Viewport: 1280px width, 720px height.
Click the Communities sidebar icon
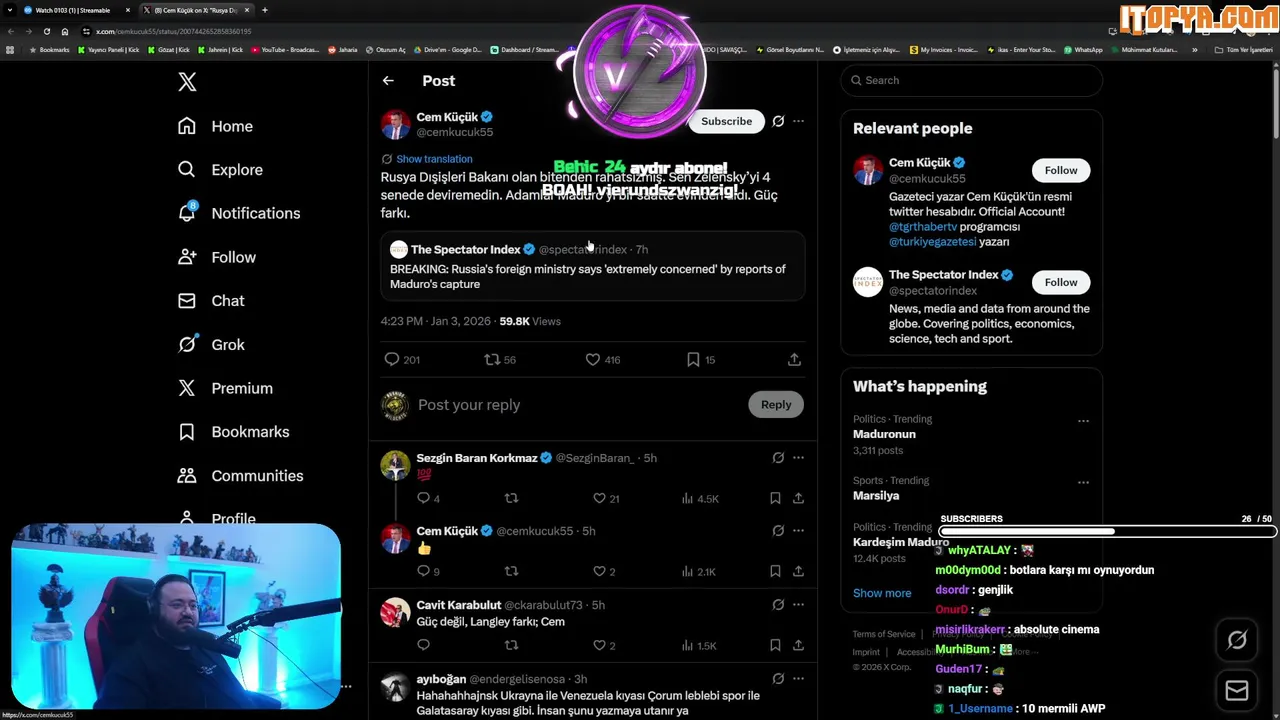click(x=187, y=476)
